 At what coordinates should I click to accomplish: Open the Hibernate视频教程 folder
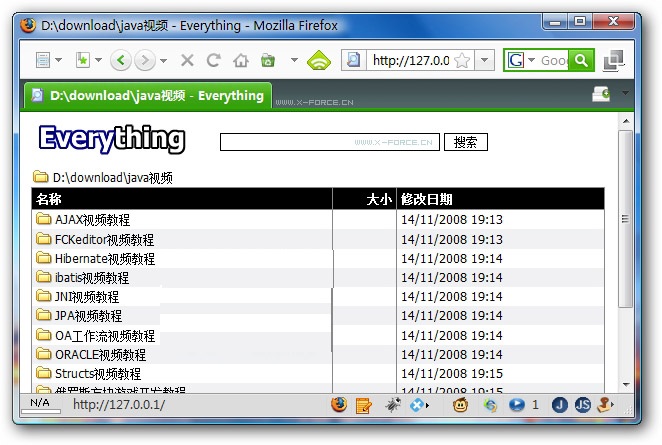point(105,258)
